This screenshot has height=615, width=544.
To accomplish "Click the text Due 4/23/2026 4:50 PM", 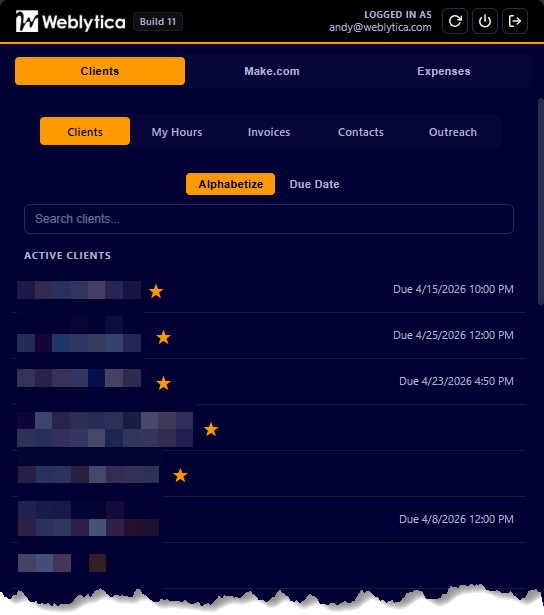I will click(x=457, y=381).
